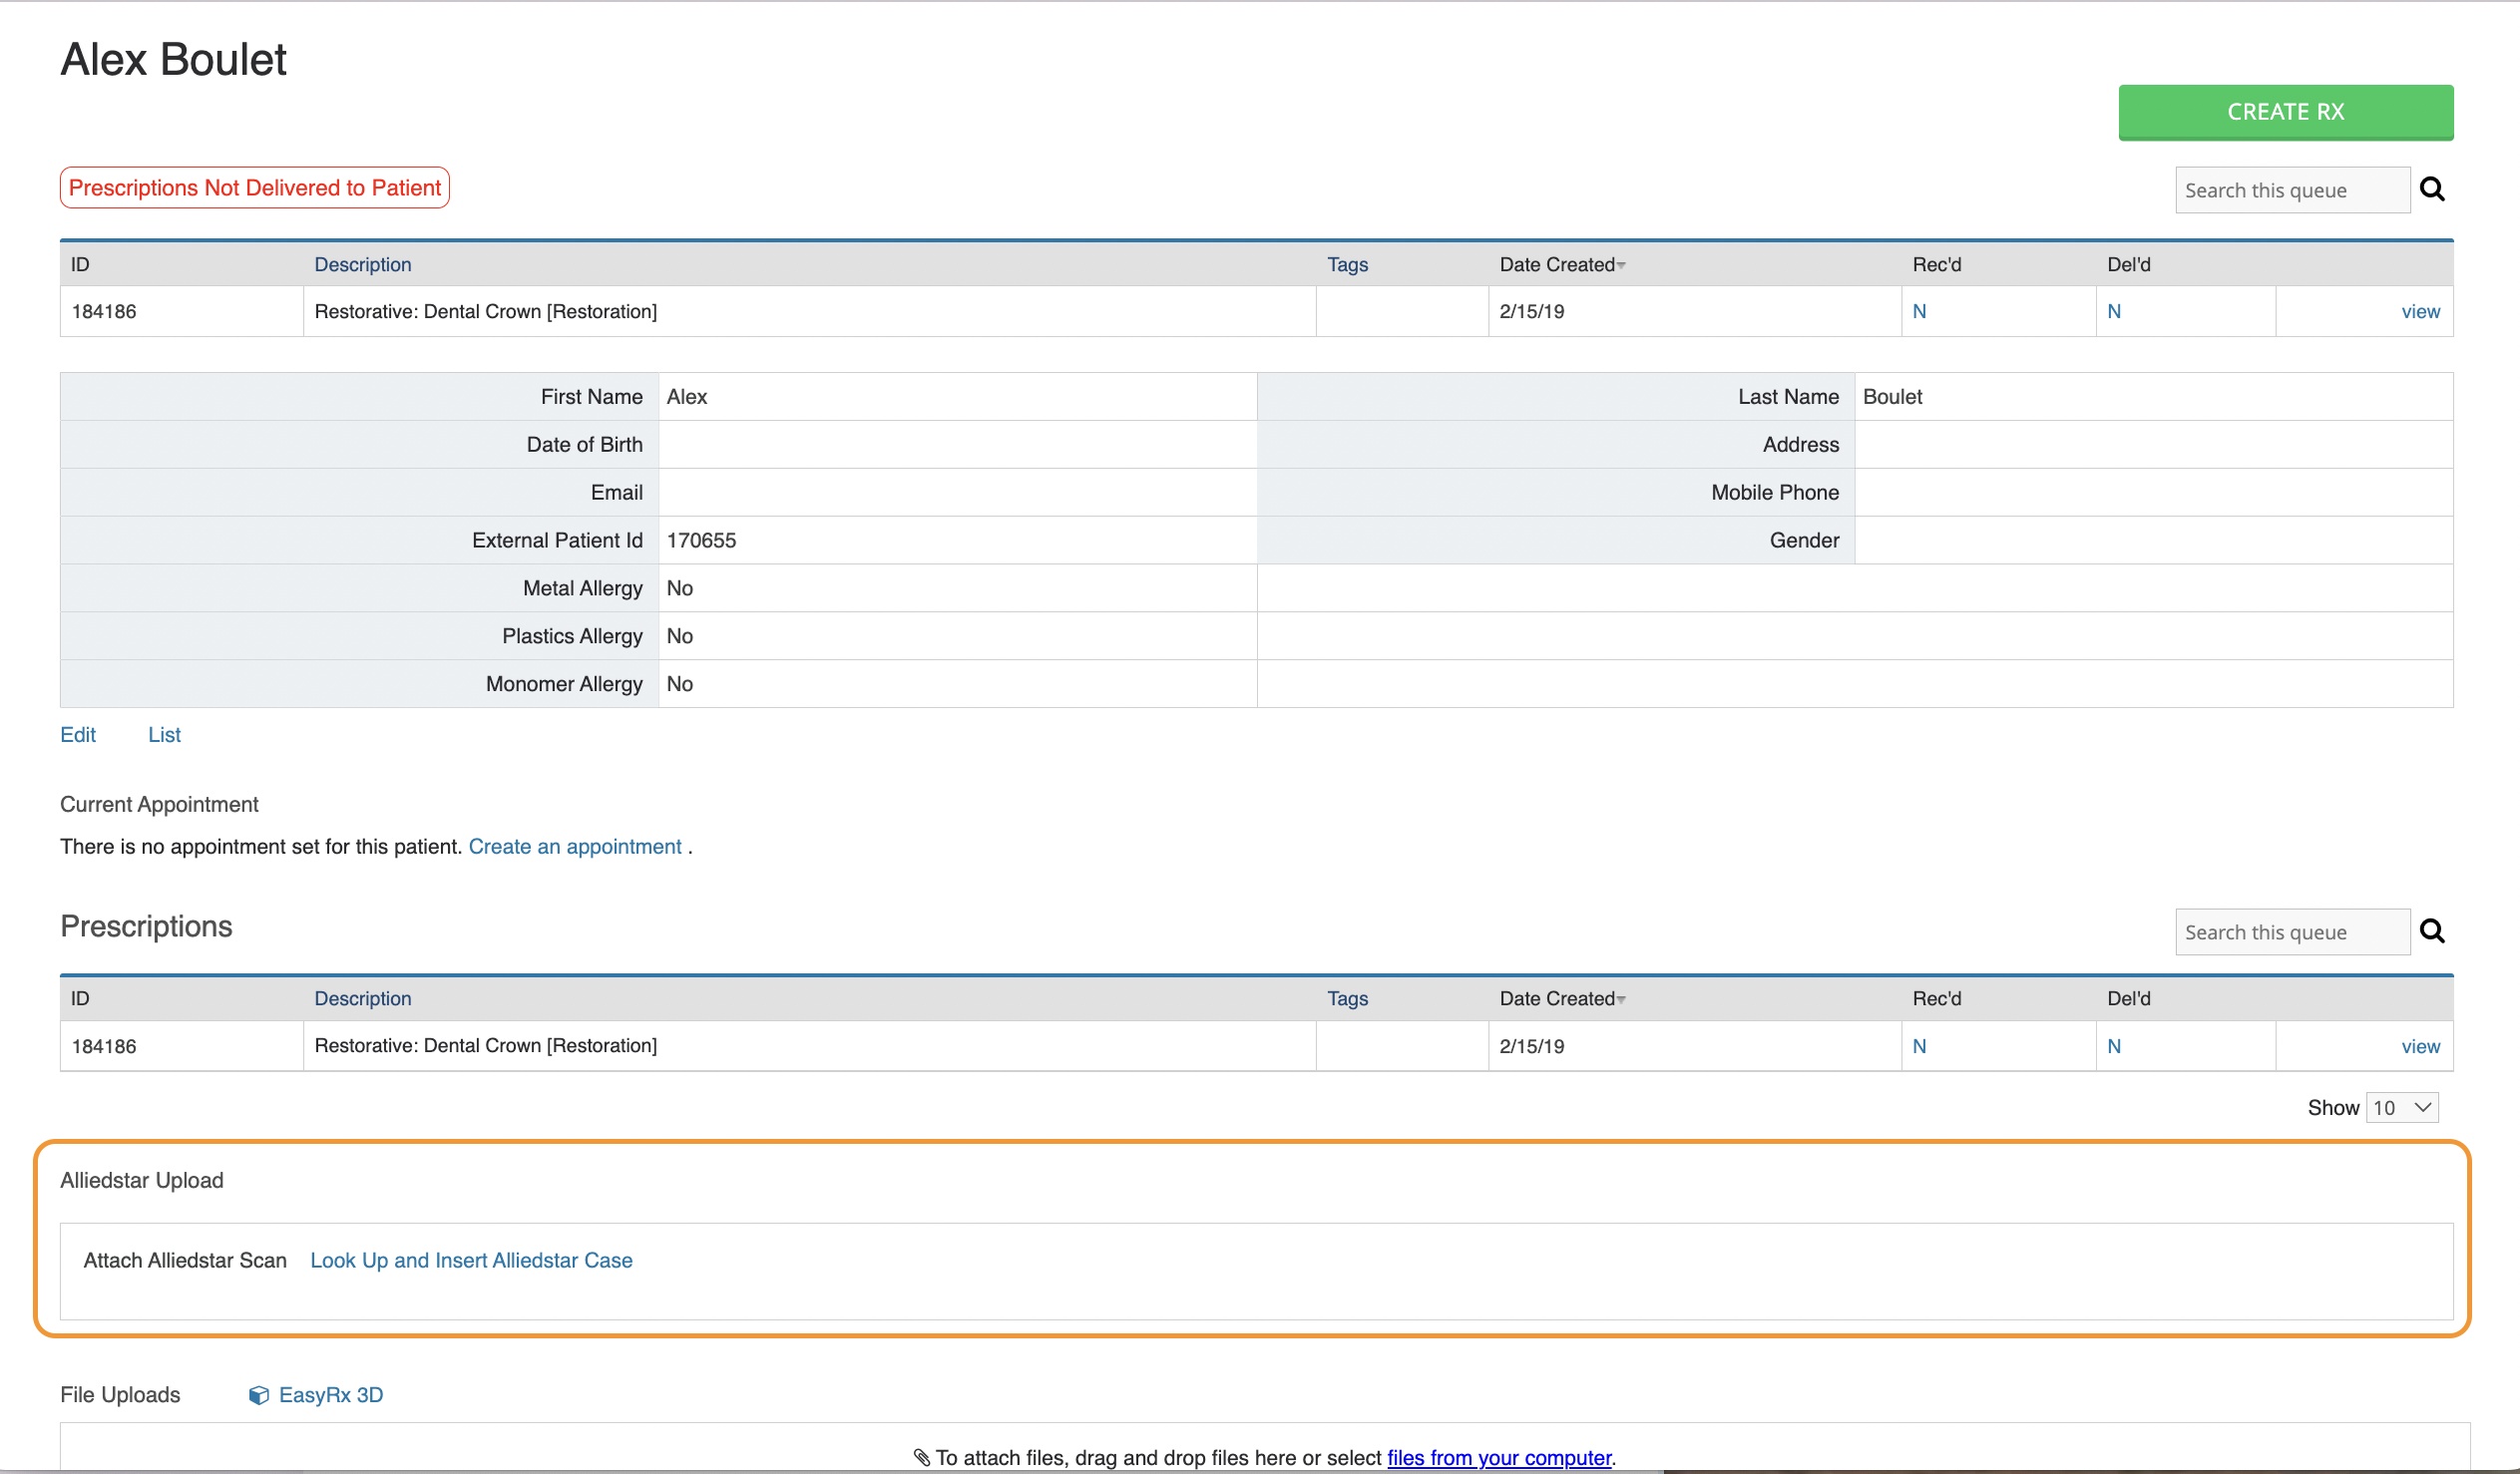Sort Prescriptions table by Date Created
The height and width of the screenshot is (1474, 2520).
1562,998
